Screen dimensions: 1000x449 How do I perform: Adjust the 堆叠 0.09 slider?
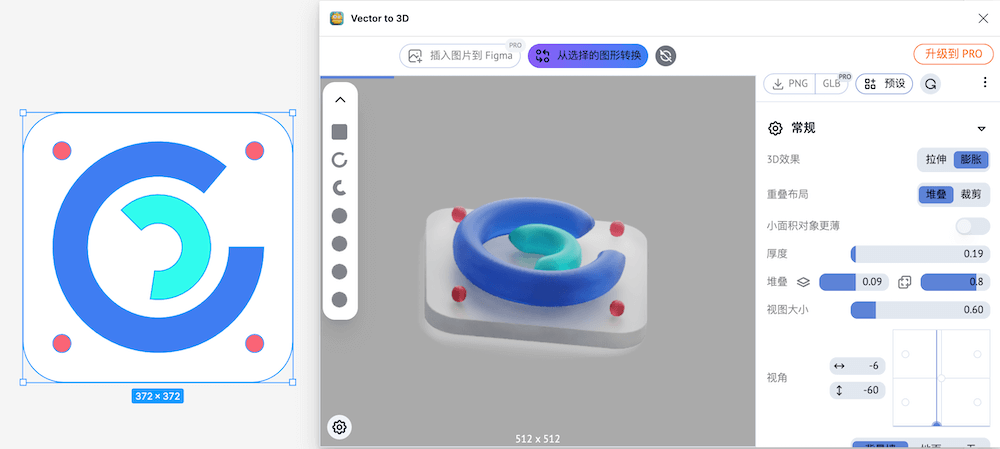[x=853, y=282]
